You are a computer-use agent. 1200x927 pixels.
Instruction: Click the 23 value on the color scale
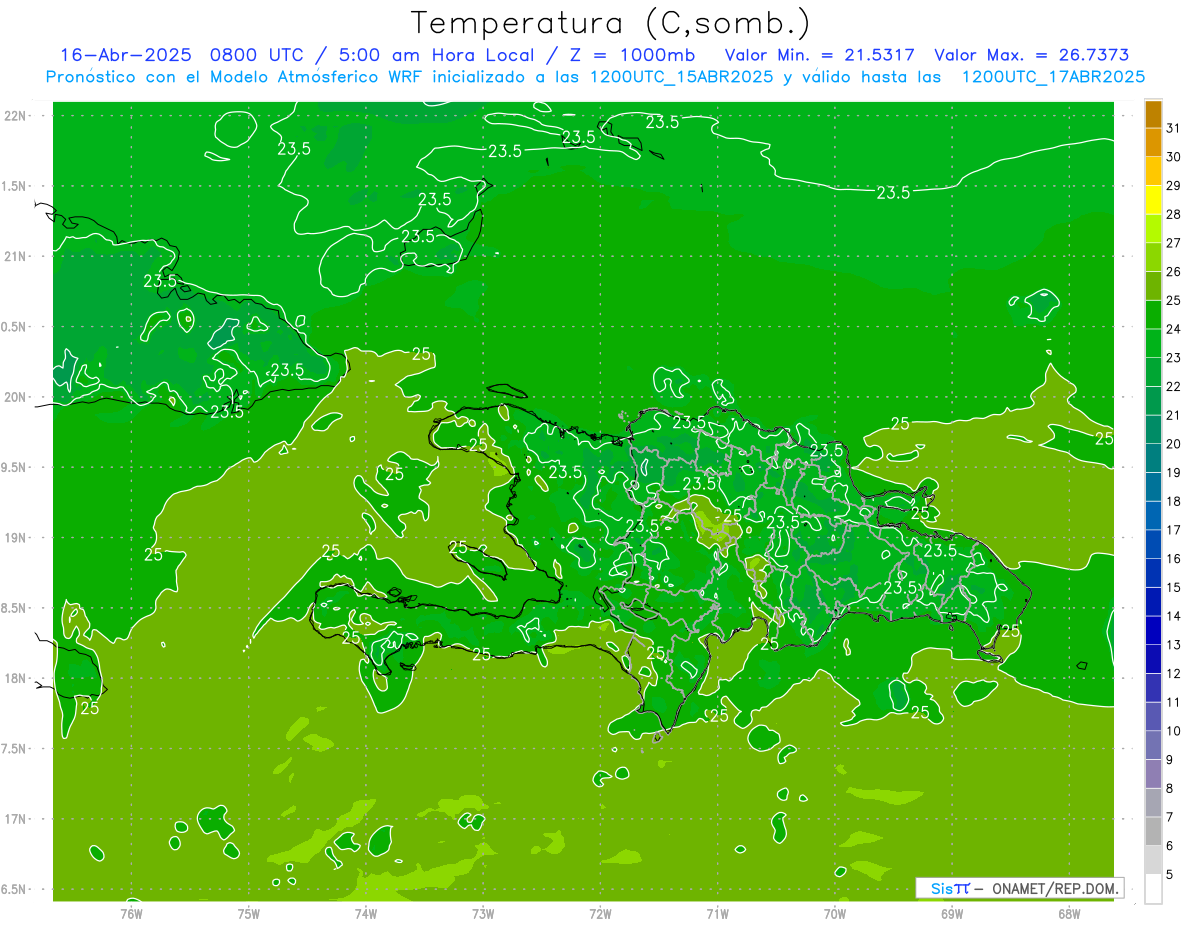click(x=1174, y=357)
